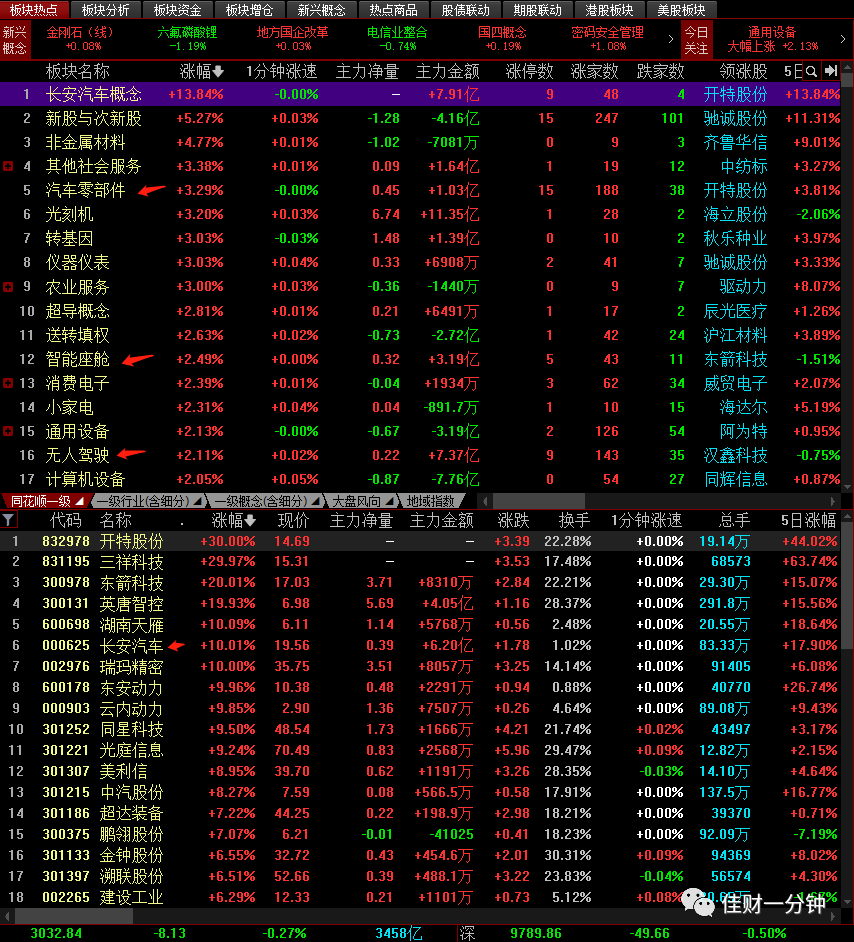The width and height of the screenshot is (854, 942).
Task: Select the 长安汽车 stock row
Action: 420,646
